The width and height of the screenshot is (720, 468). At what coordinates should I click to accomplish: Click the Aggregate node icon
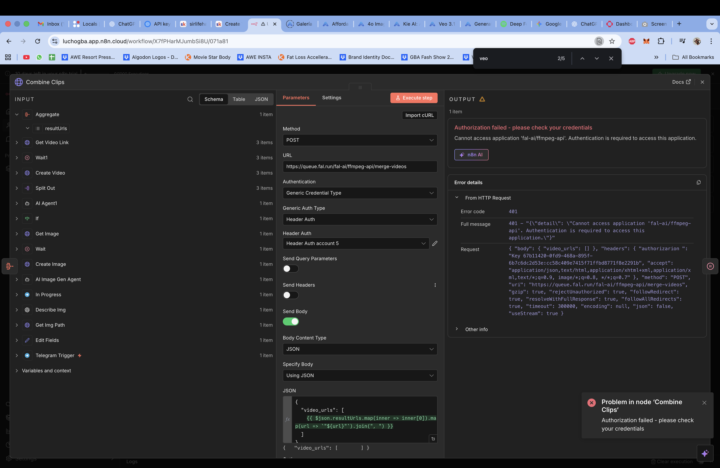27,114
